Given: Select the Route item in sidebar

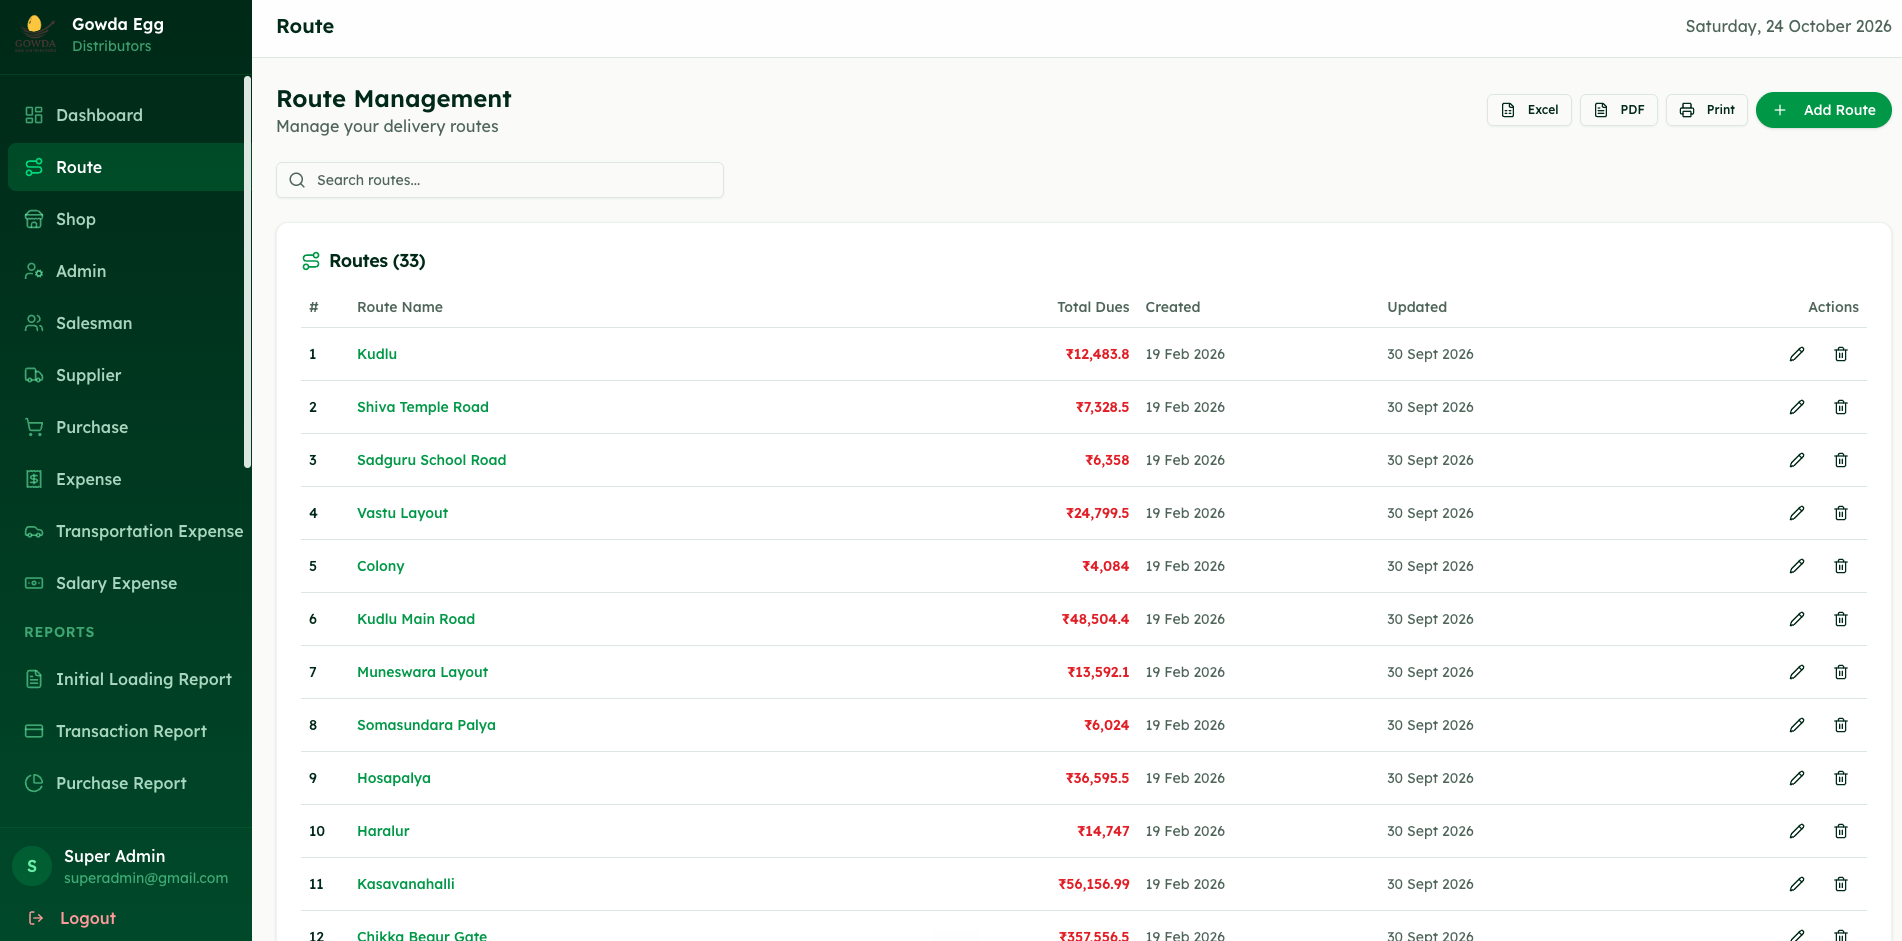Looking at the screenshot, I should [126, 167].
